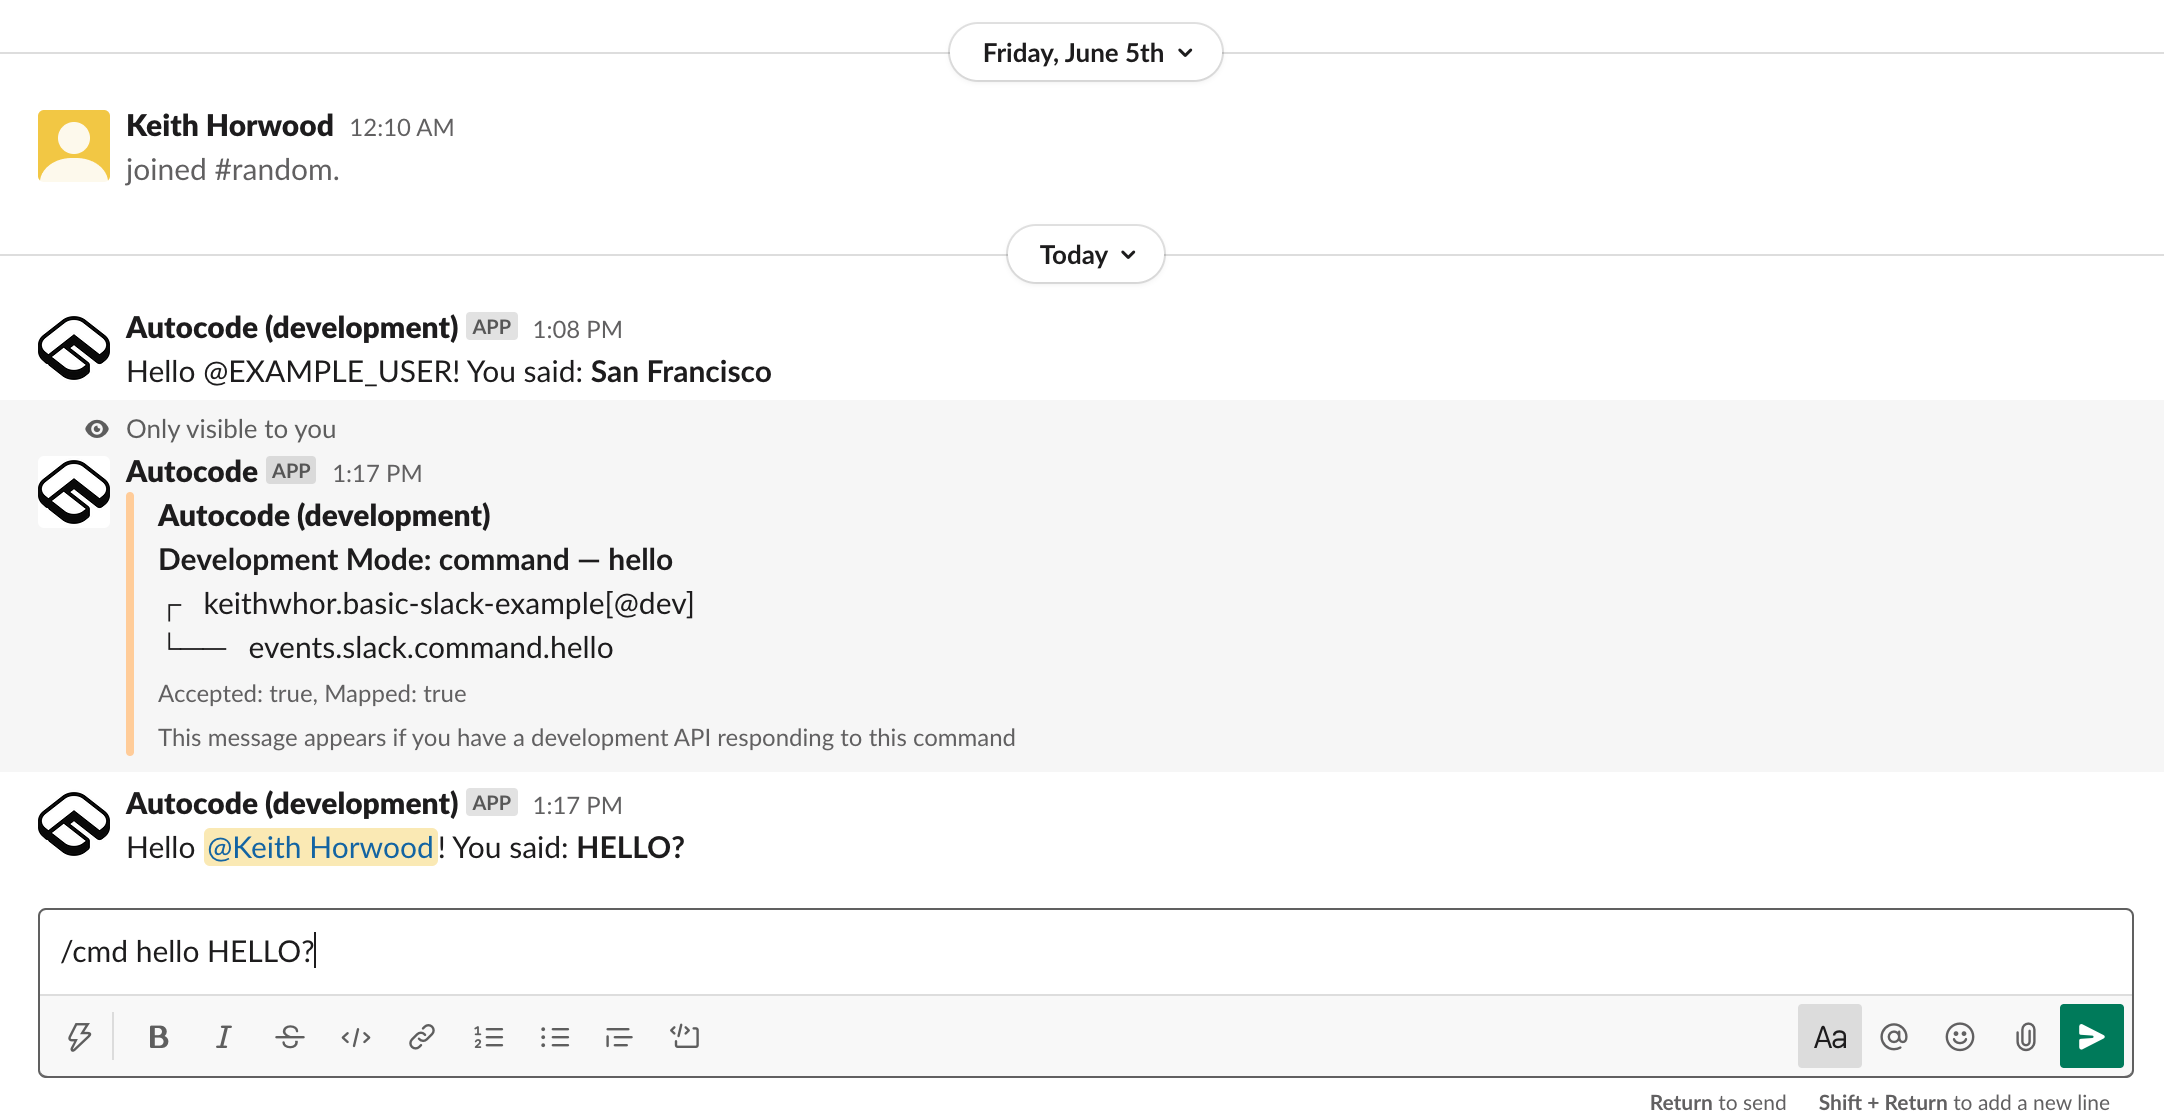Attach a file with paperclip icon
This screenshot has width=2164, height=1120.
[x=2026, y=1037]
